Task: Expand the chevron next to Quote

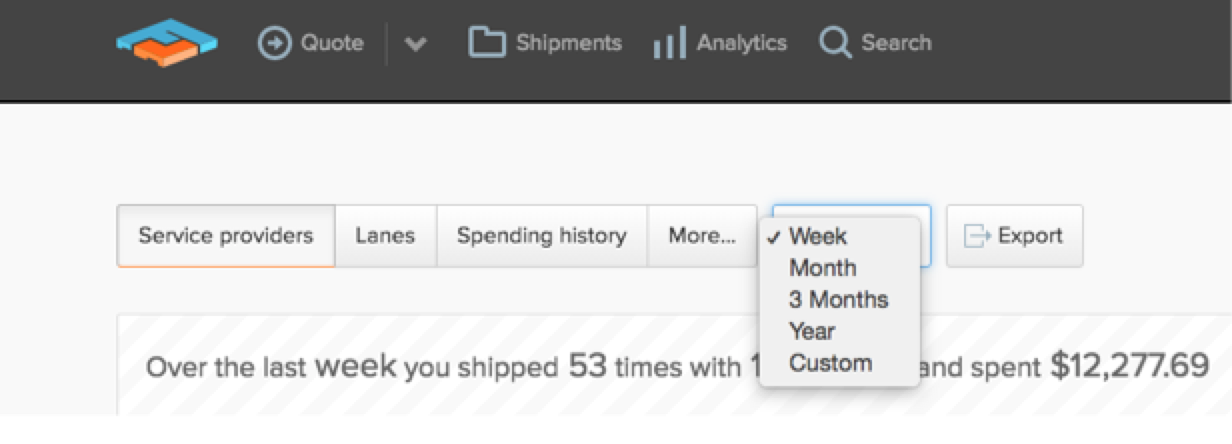Action: pos(416,45)
